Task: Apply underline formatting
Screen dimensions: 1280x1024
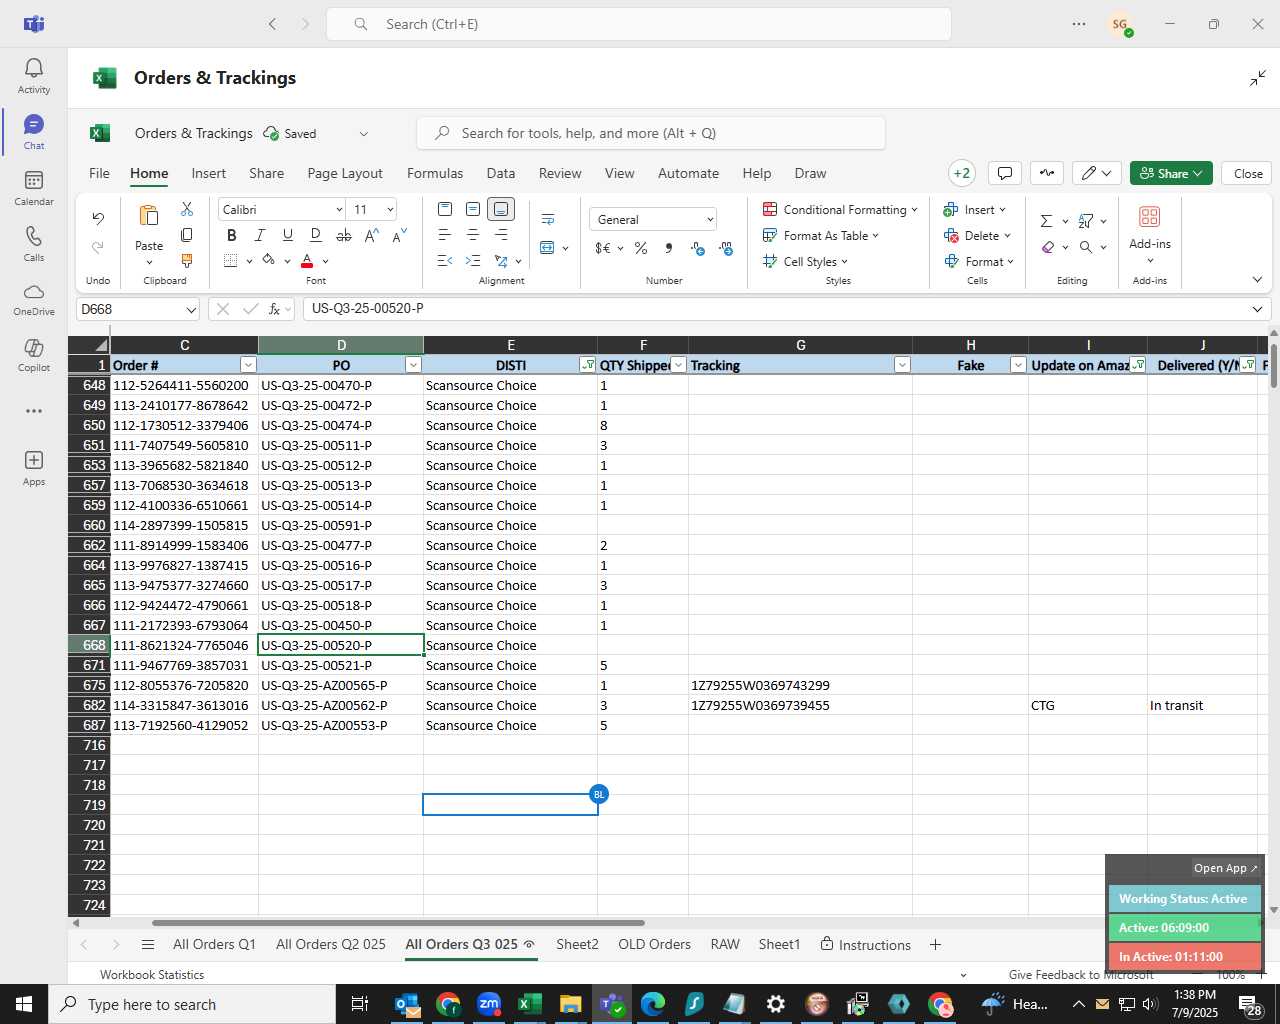Action: coord(288,235)
